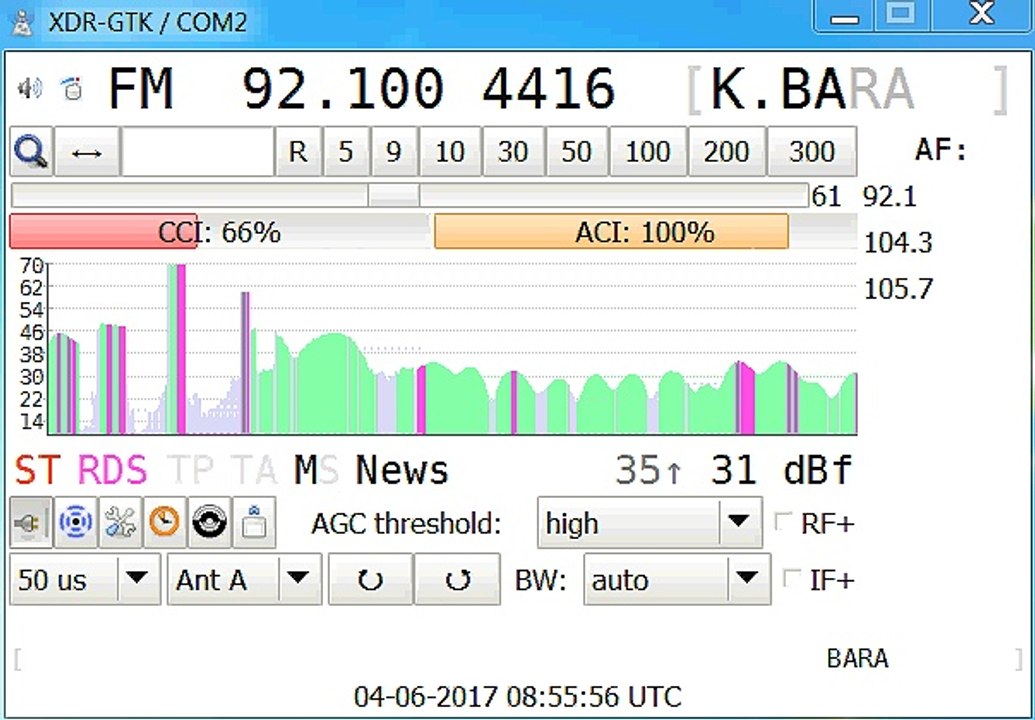This screenshot has width=1035, height=720.
Task: Click the XDR-GTK title bar app icon
Action: pos(23,22)
